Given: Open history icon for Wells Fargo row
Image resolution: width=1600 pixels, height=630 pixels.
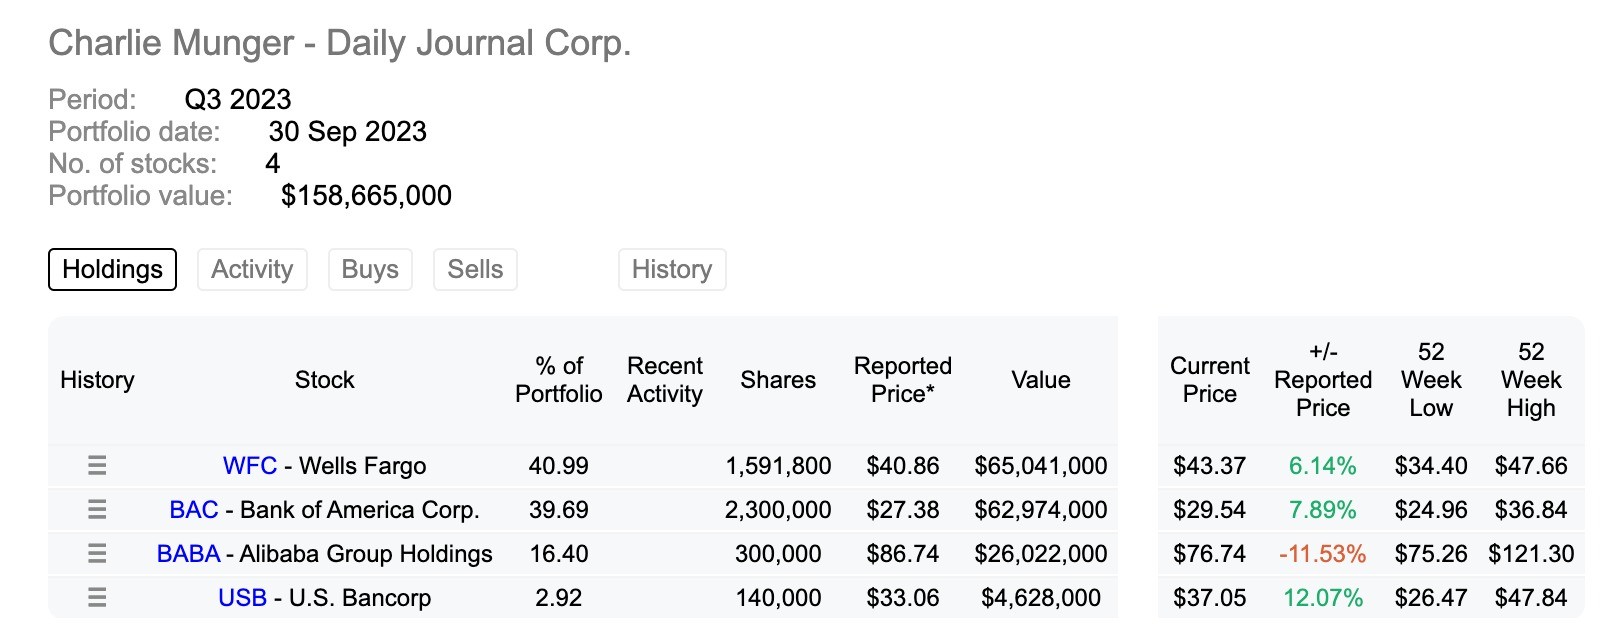Looking at the screenshot, I should (x=97, y=465).
